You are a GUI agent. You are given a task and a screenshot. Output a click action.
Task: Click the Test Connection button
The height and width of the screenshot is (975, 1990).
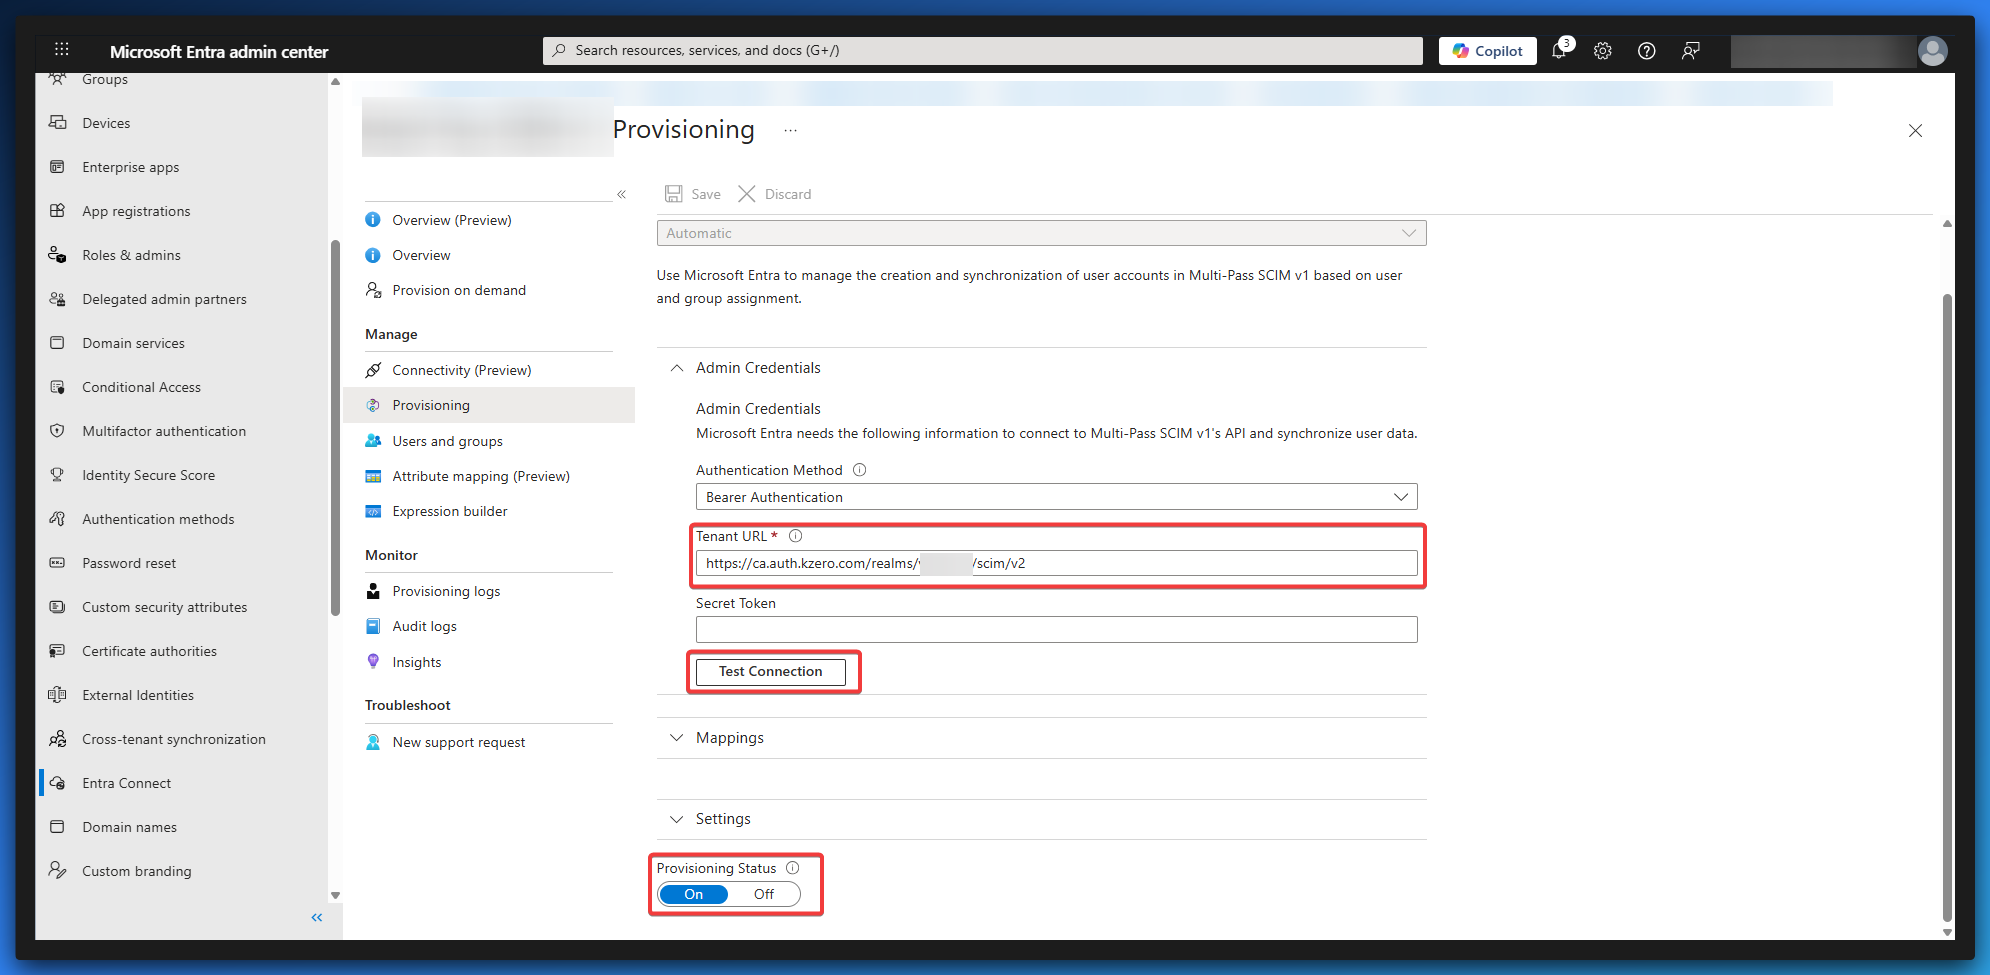(770, 671)
